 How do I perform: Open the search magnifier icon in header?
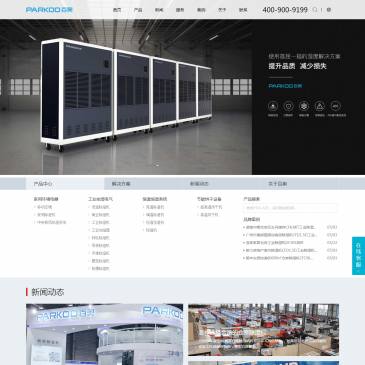315,10
